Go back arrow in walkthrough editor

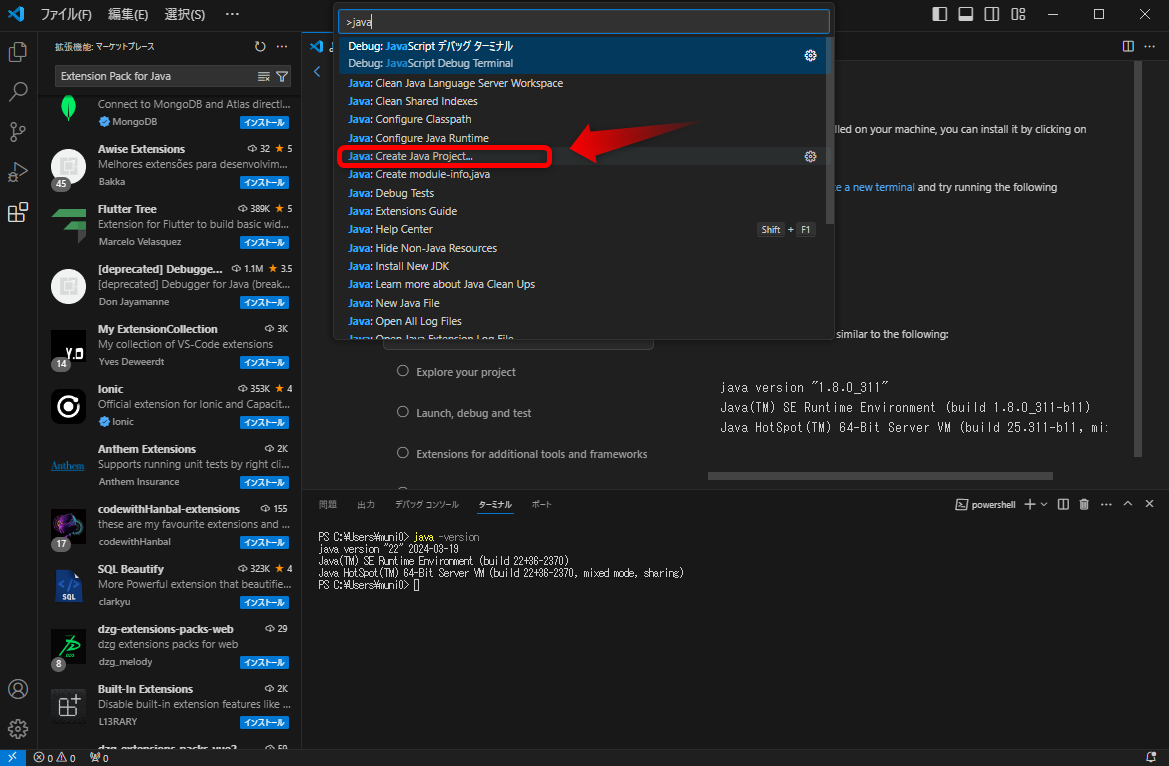[317, 72]
